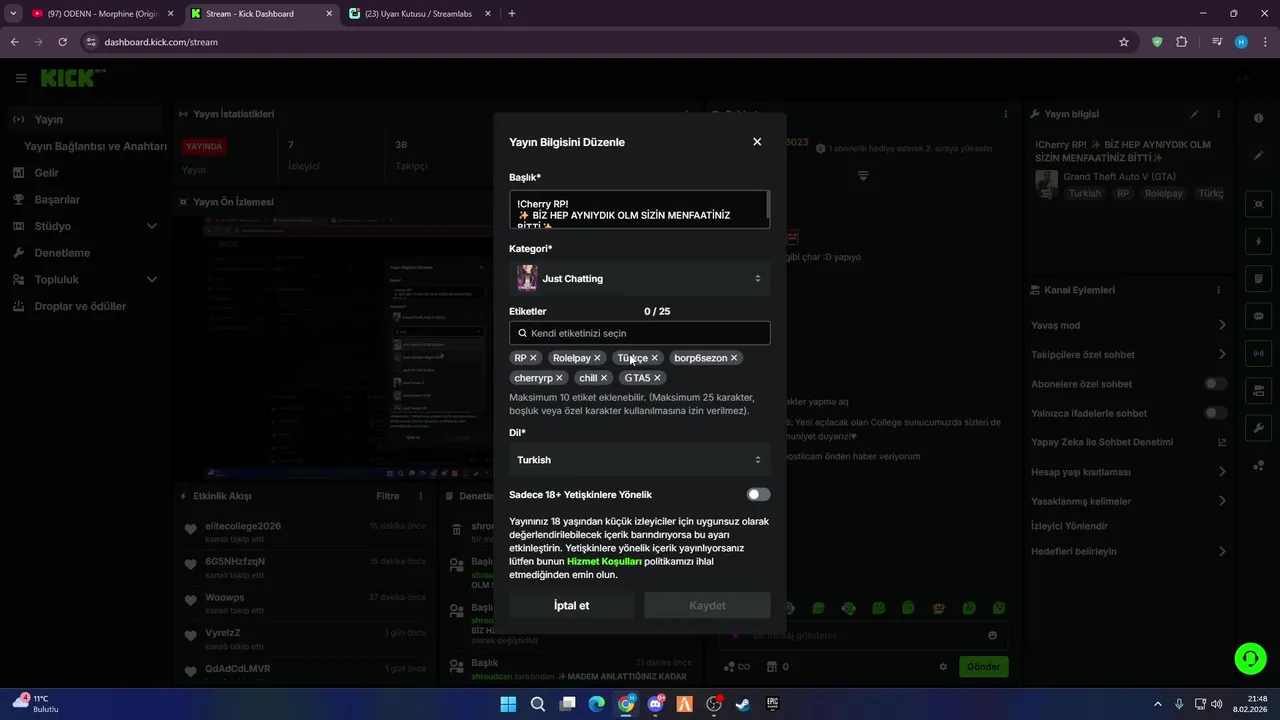Remove the Türkçe tag

[x=655, y=358]
